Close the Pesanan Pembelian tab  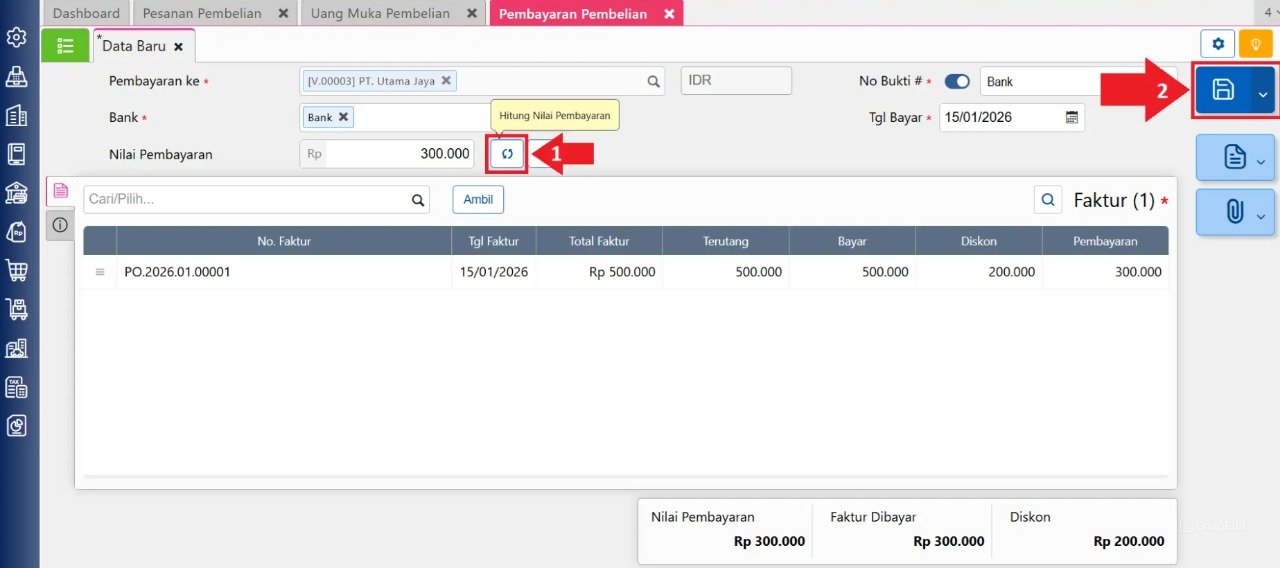283,14
